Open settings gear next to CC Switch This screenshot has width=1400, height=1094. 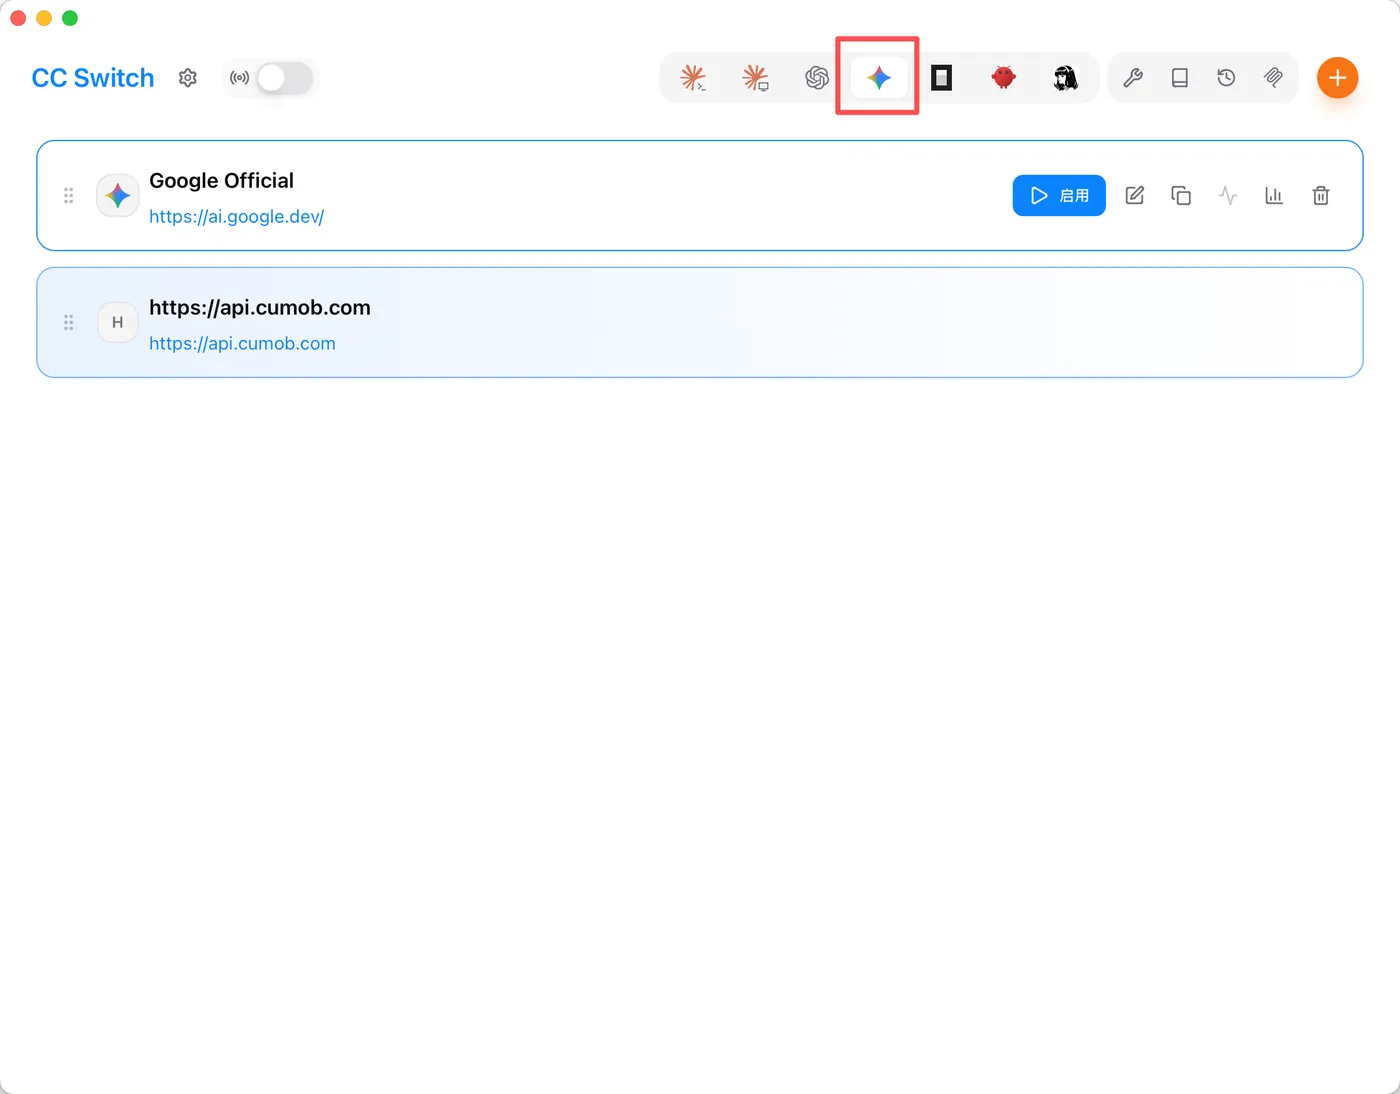(188, 78)
